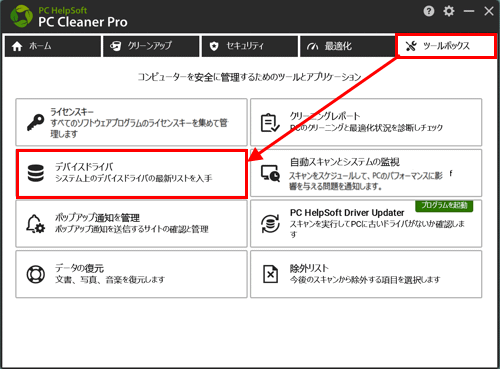The height and width of the screenshot is (369, 500).
Task: Click the exclusion list file icon
Action: tap(270, 274)
